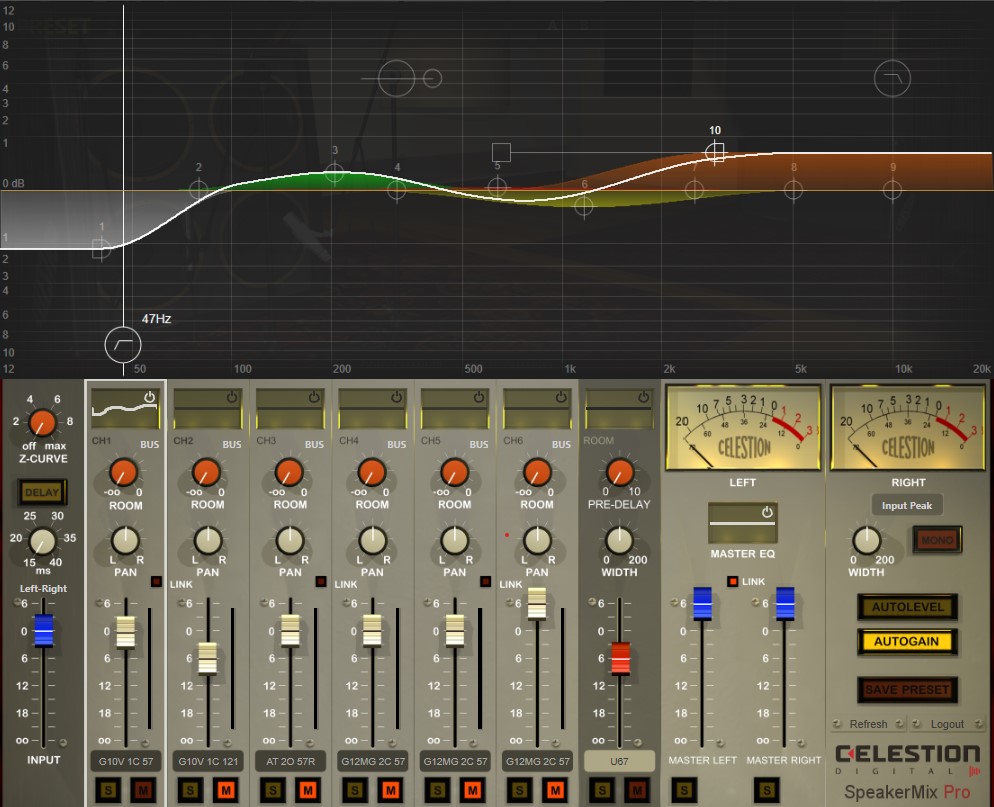Click the ROOM channel red fader handle
994x807 pixels.
point(621,658)
